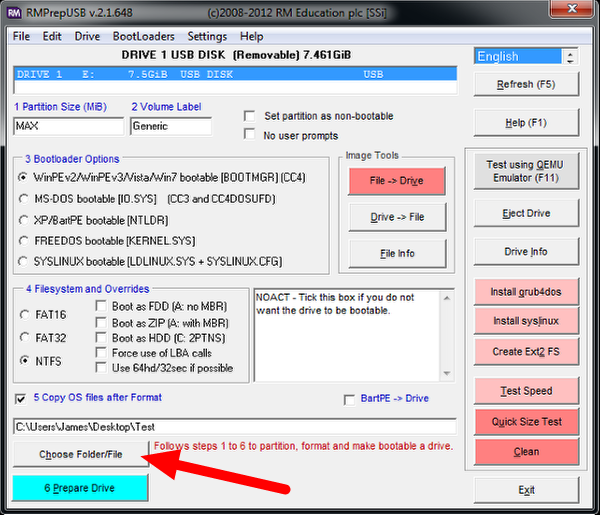
Task: Tick the No user prompts checkbox
Action: coord(251,134)
